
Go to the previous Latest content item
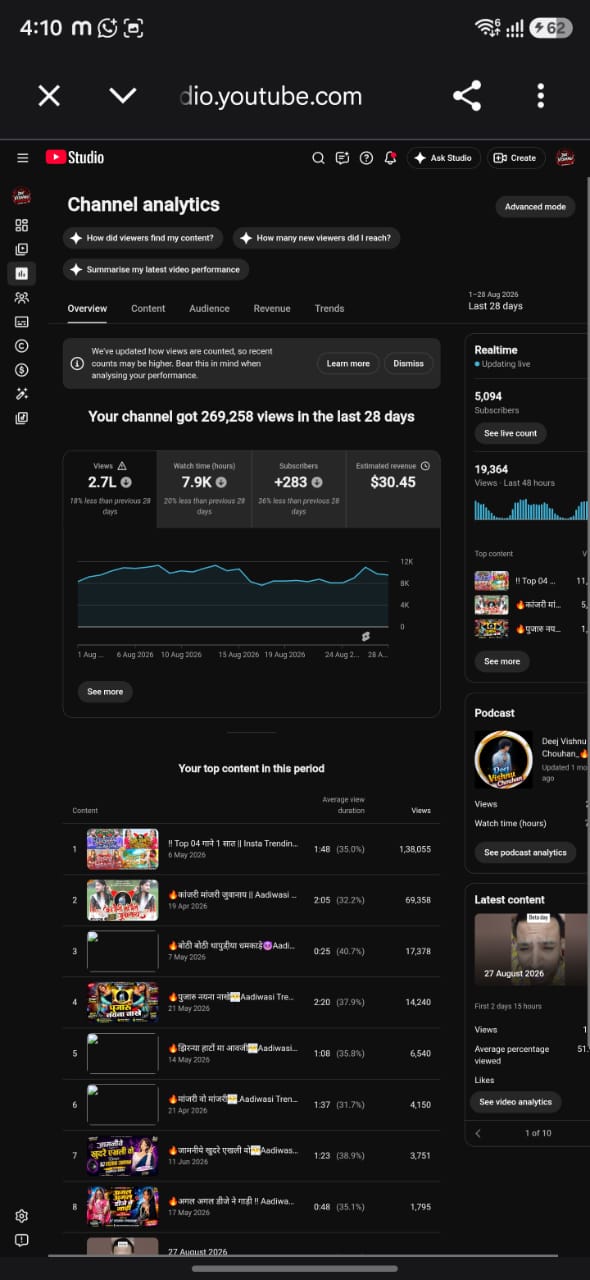pyautogui.click(x=478, y=1133)
